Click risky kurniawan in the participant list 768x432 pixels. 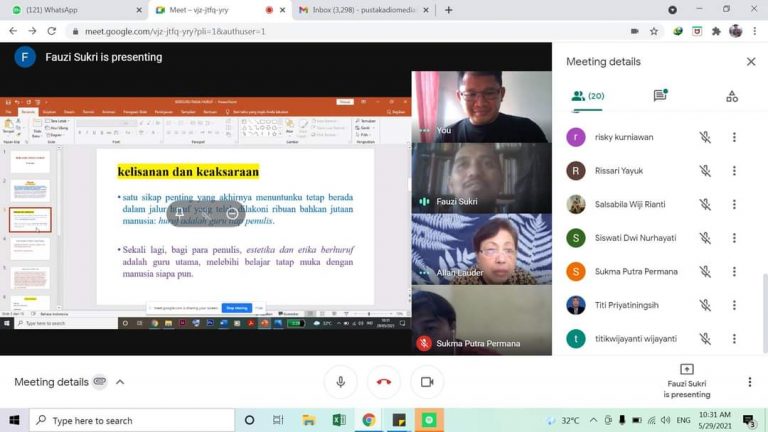pyautogui.click(x=624, y=137)
